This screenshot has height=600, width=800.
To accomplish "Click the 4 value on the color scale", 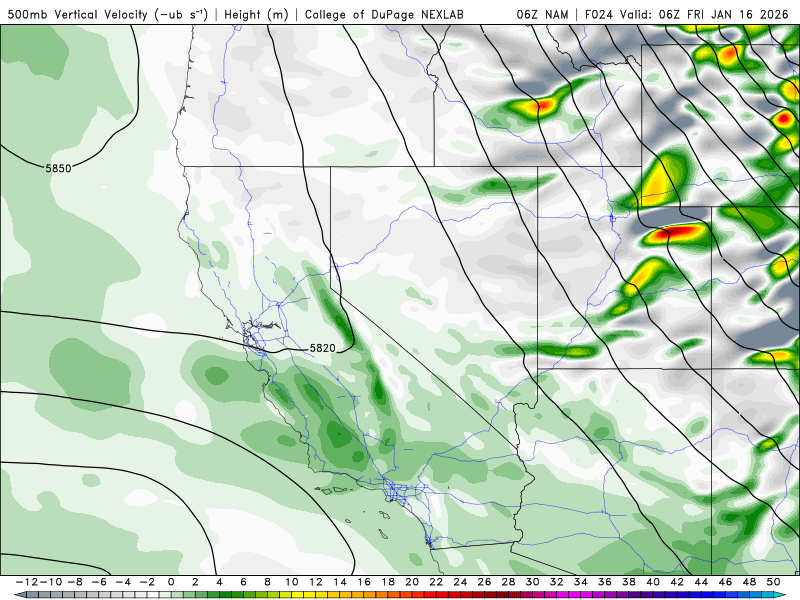I will pyautogui.click(x=219, y=582).
